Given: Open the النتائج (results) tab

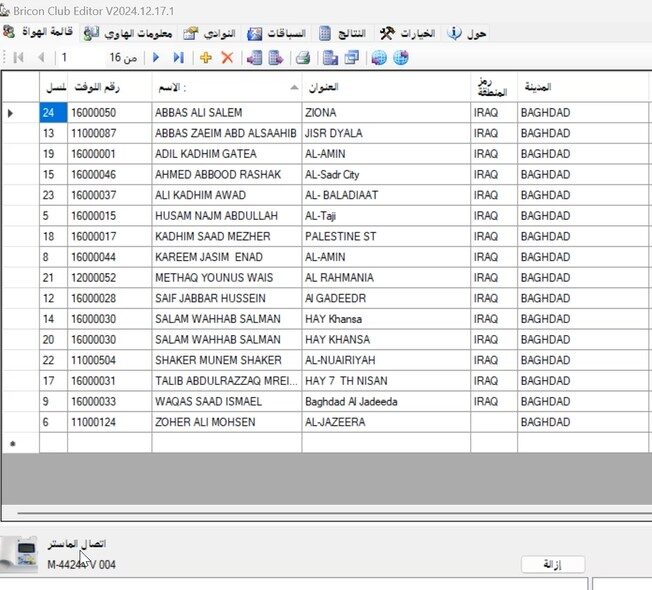Looking at the screenshot, I should 342,33.
